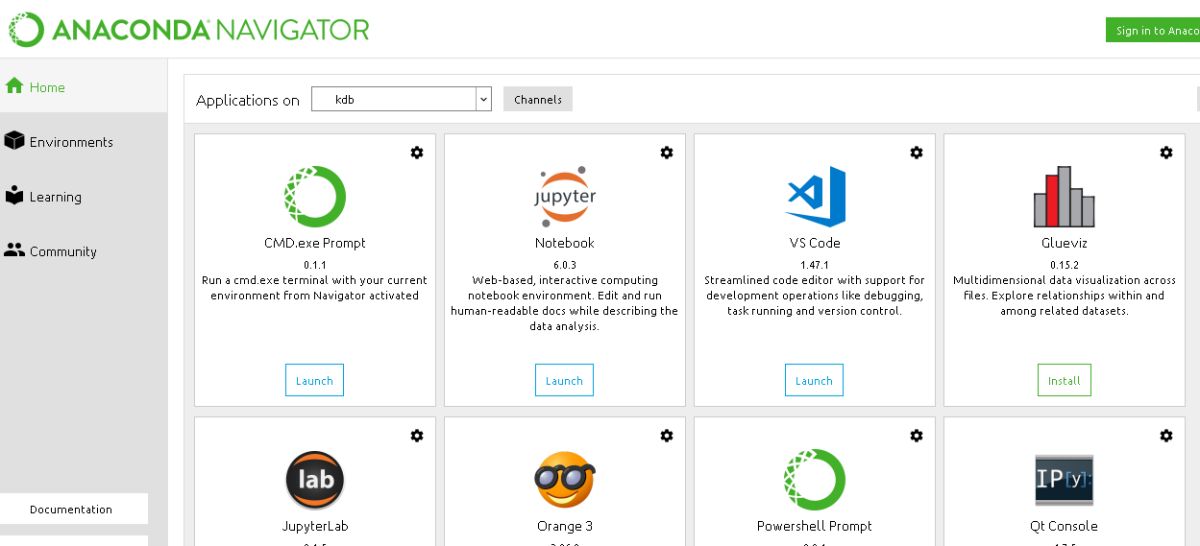
Task: Click the Powershell Prompt title text
Action: pyautogui.click(x=815, y=526)
